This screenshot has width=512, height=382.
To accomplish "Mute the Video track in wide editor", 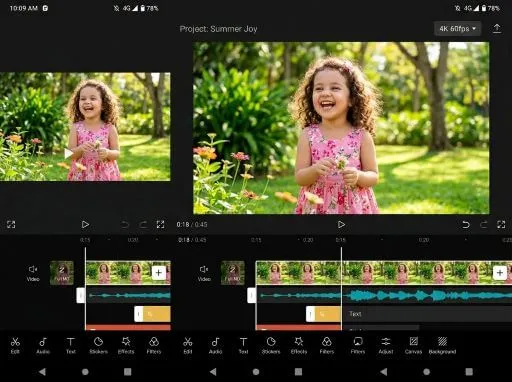I will 204,273.
